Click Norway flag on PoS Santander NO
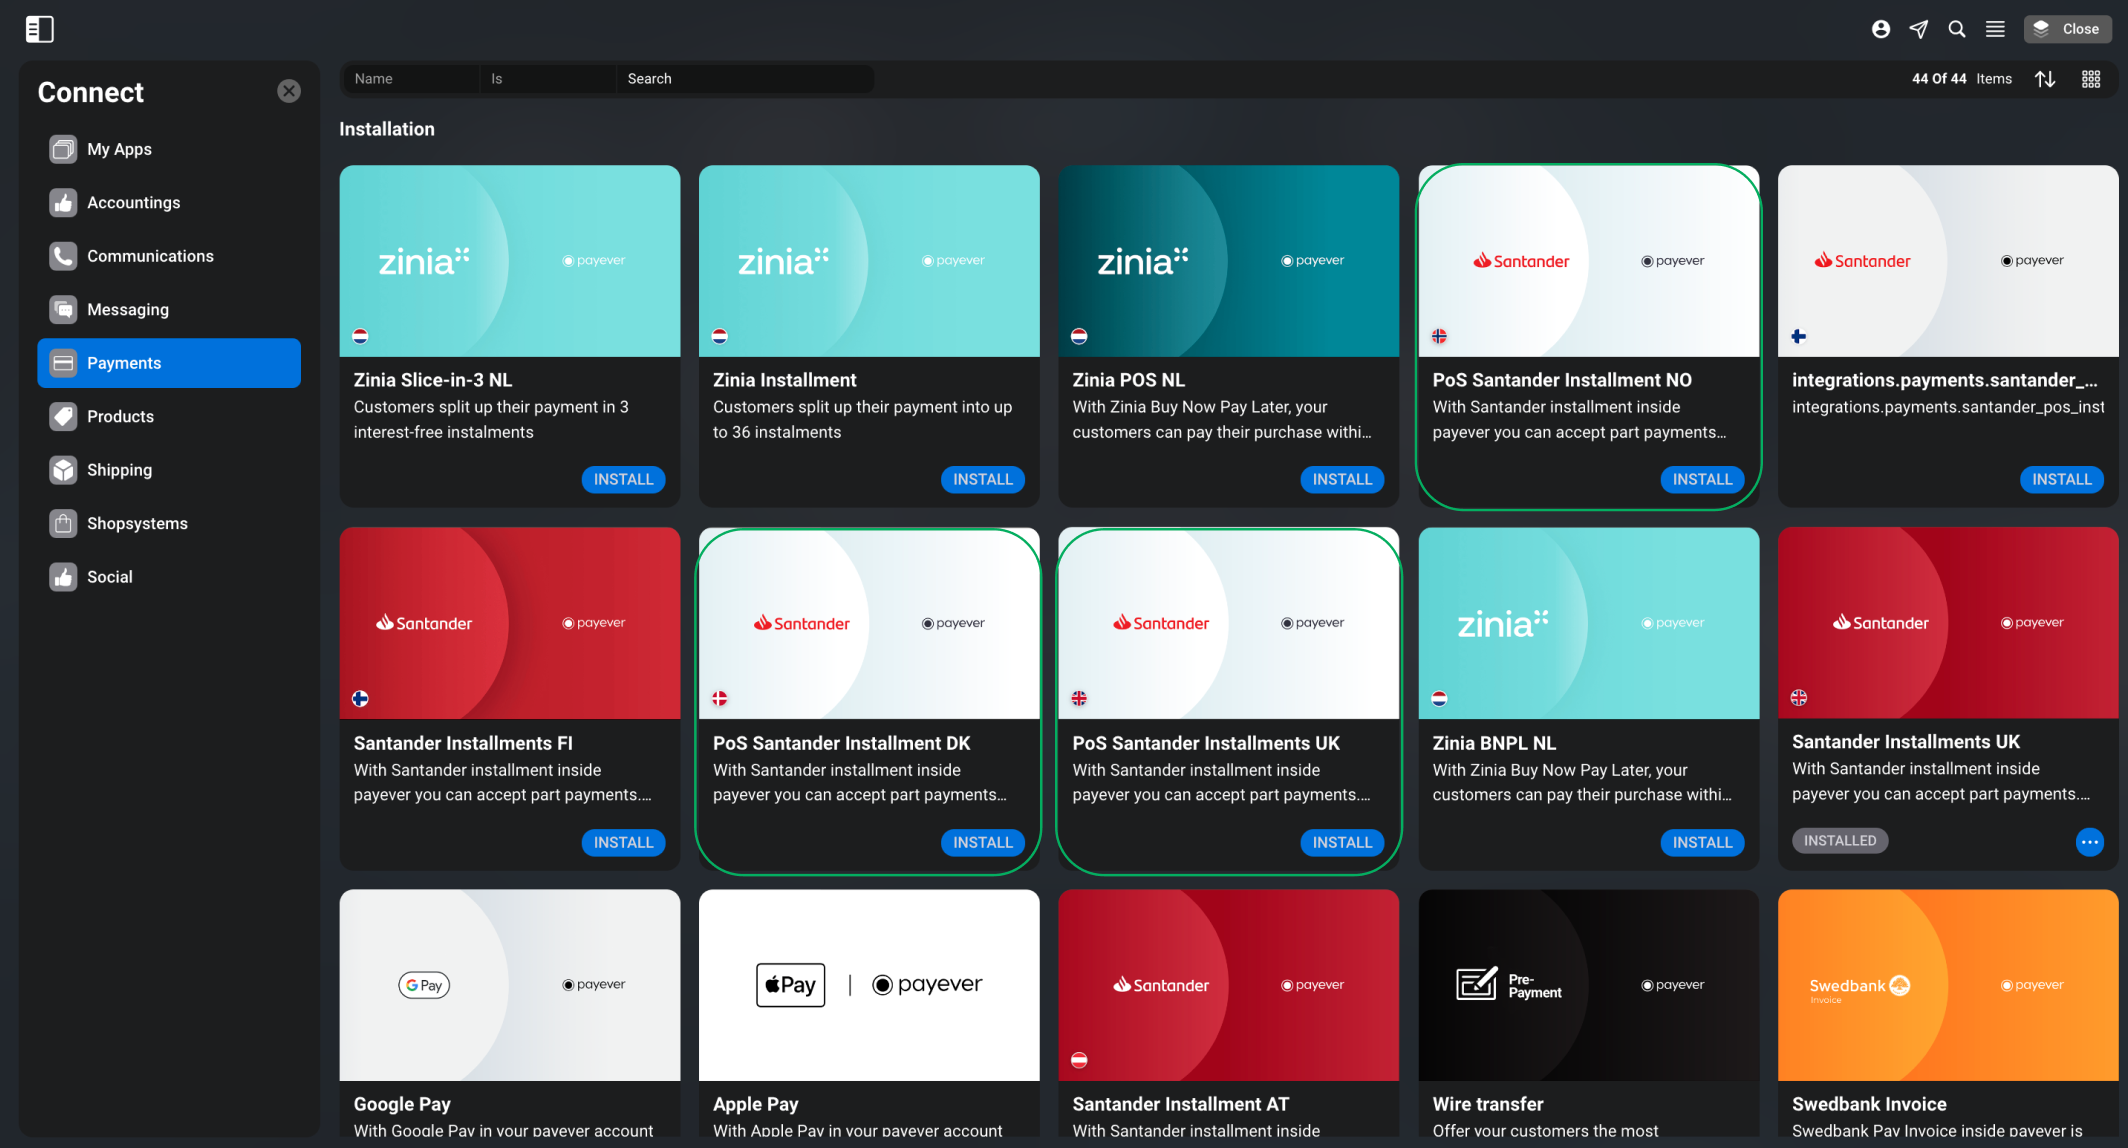Viewport: 2128px width, 1148px height. tap(1439, 336)
